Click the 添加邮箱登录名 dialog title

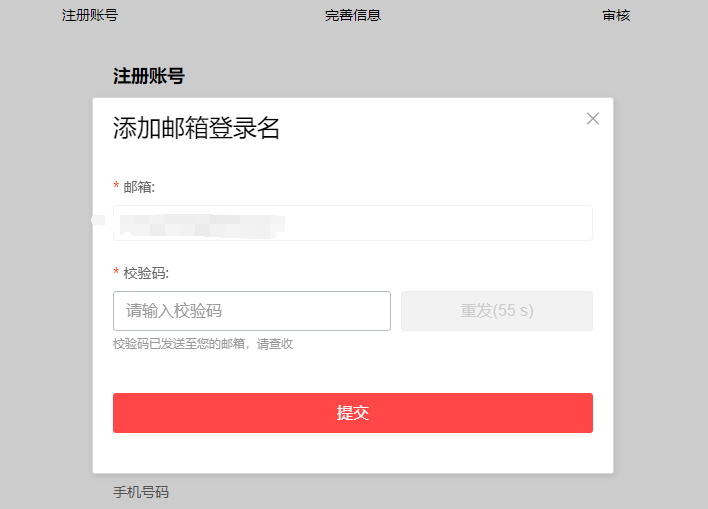click(196, 128)
